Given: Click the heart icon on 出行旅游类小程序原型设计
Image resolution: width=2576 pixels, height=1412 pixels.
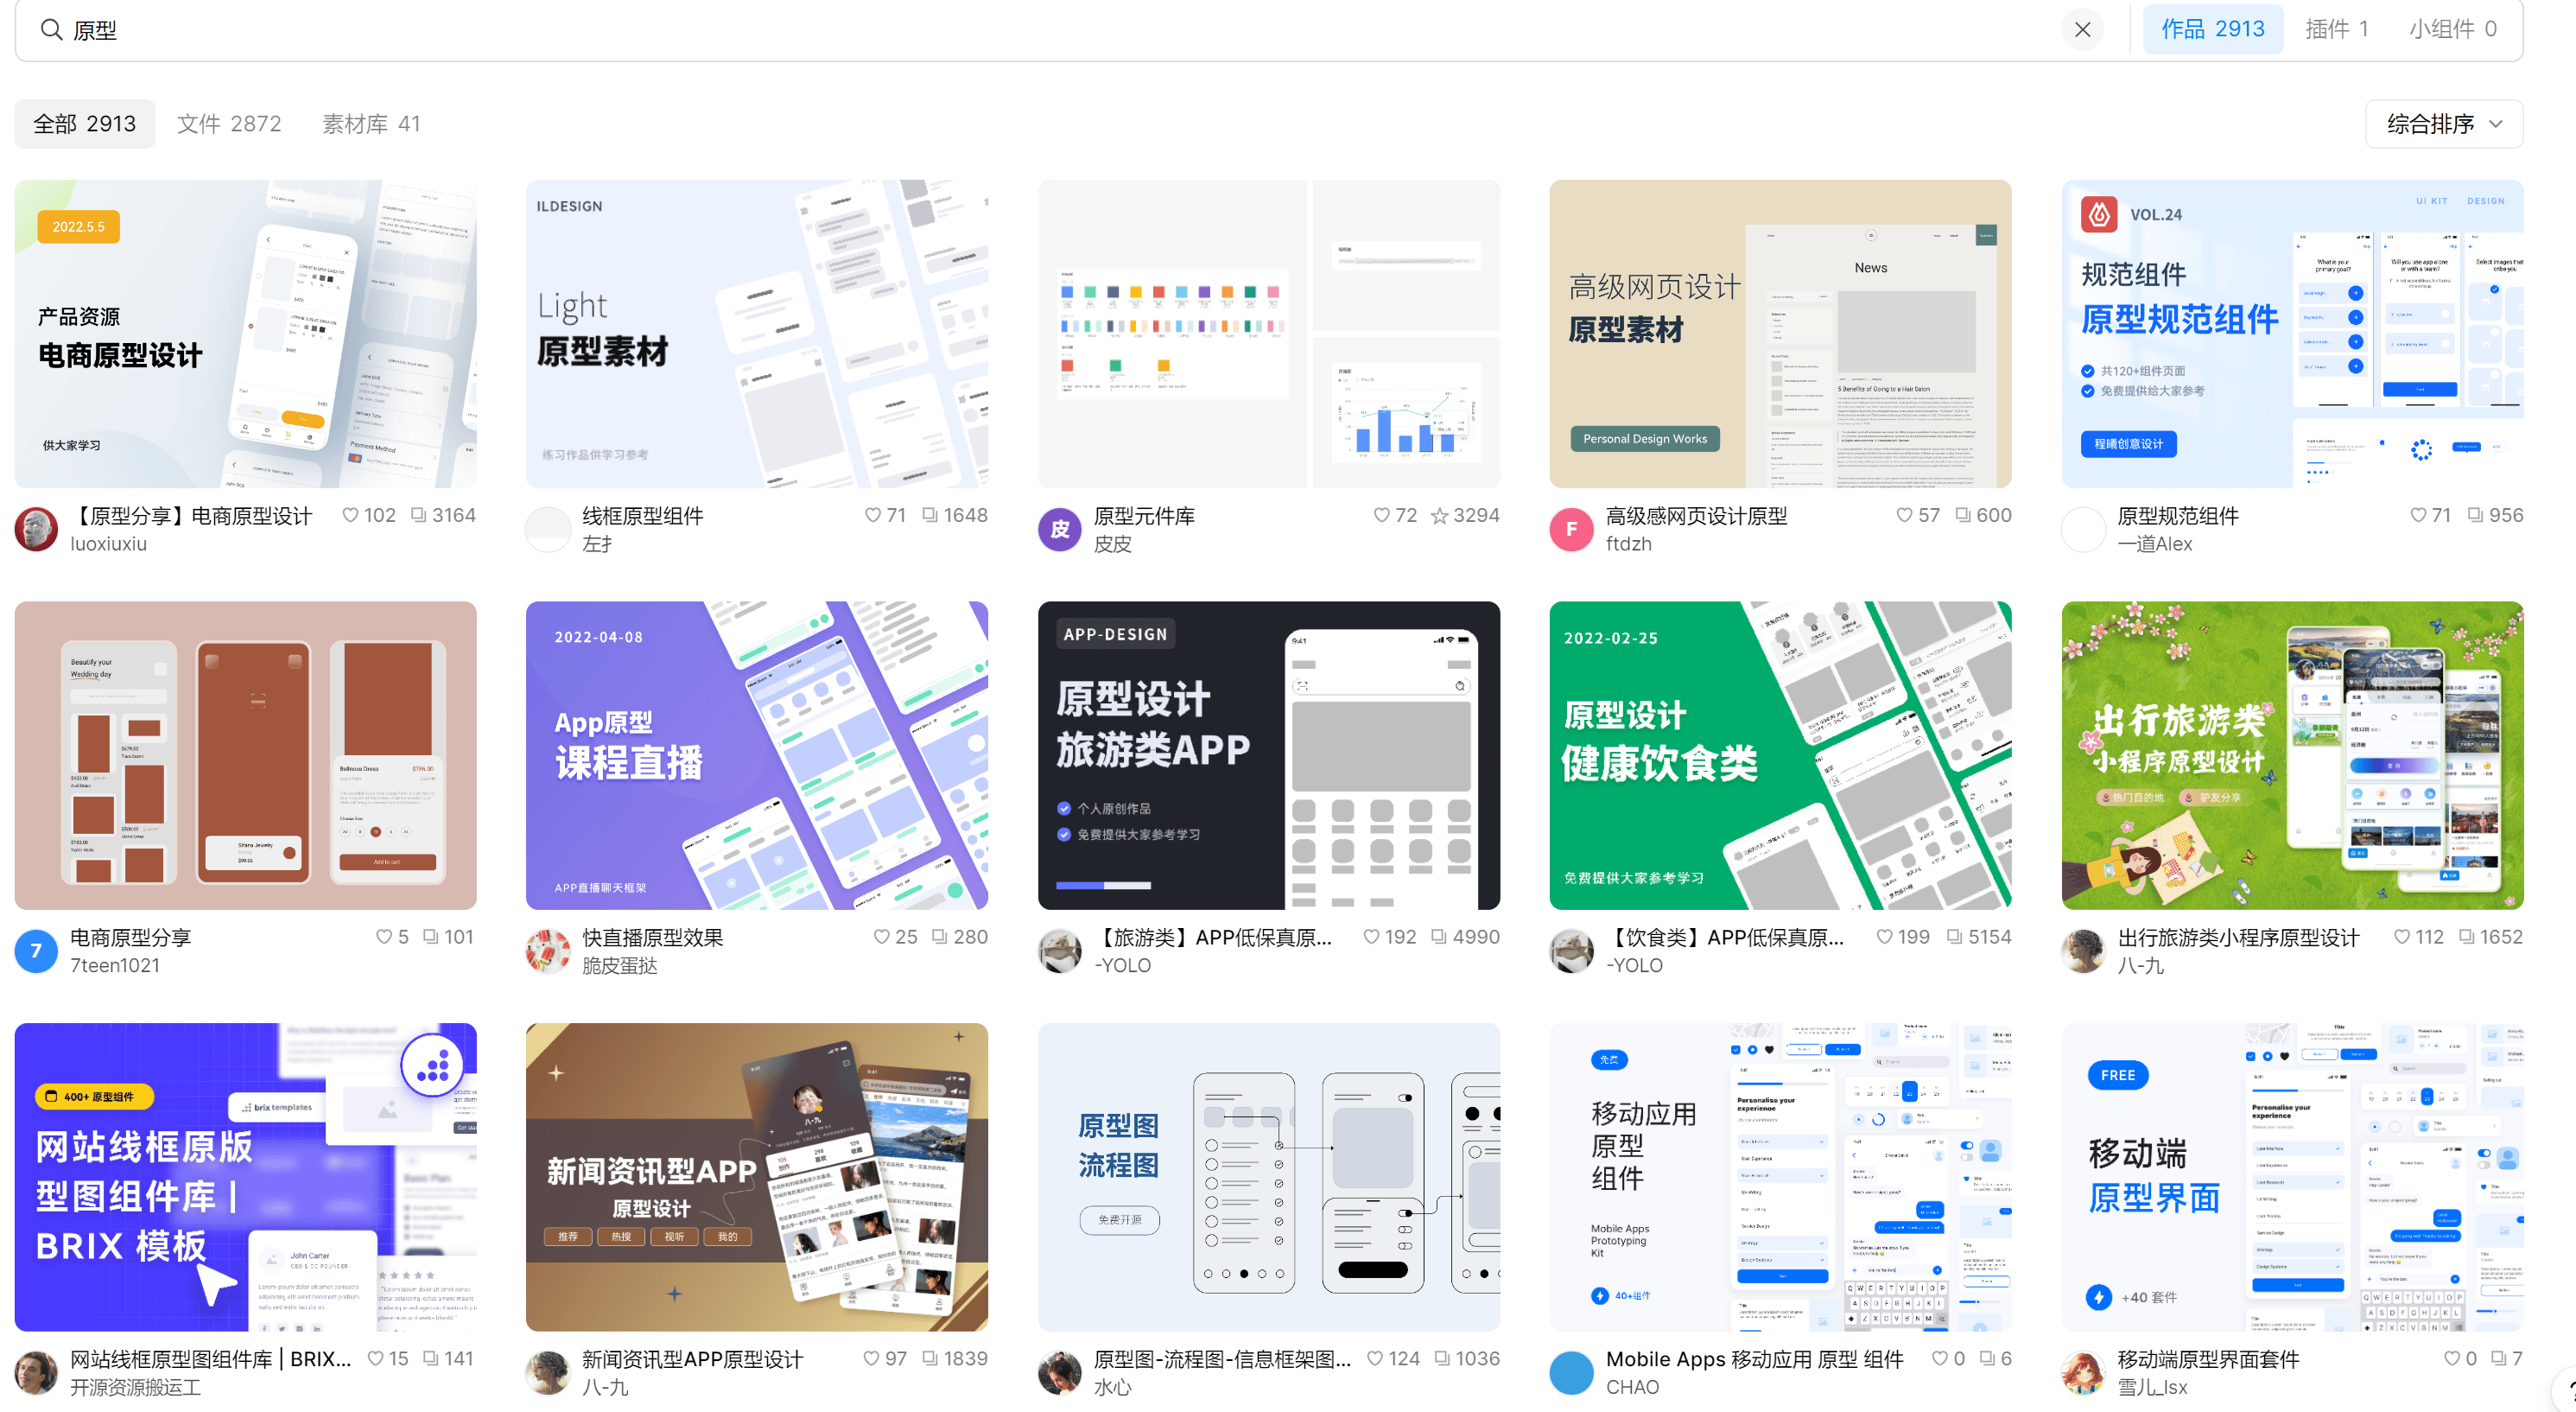Looking at the screenshot, I should 2402,937.
